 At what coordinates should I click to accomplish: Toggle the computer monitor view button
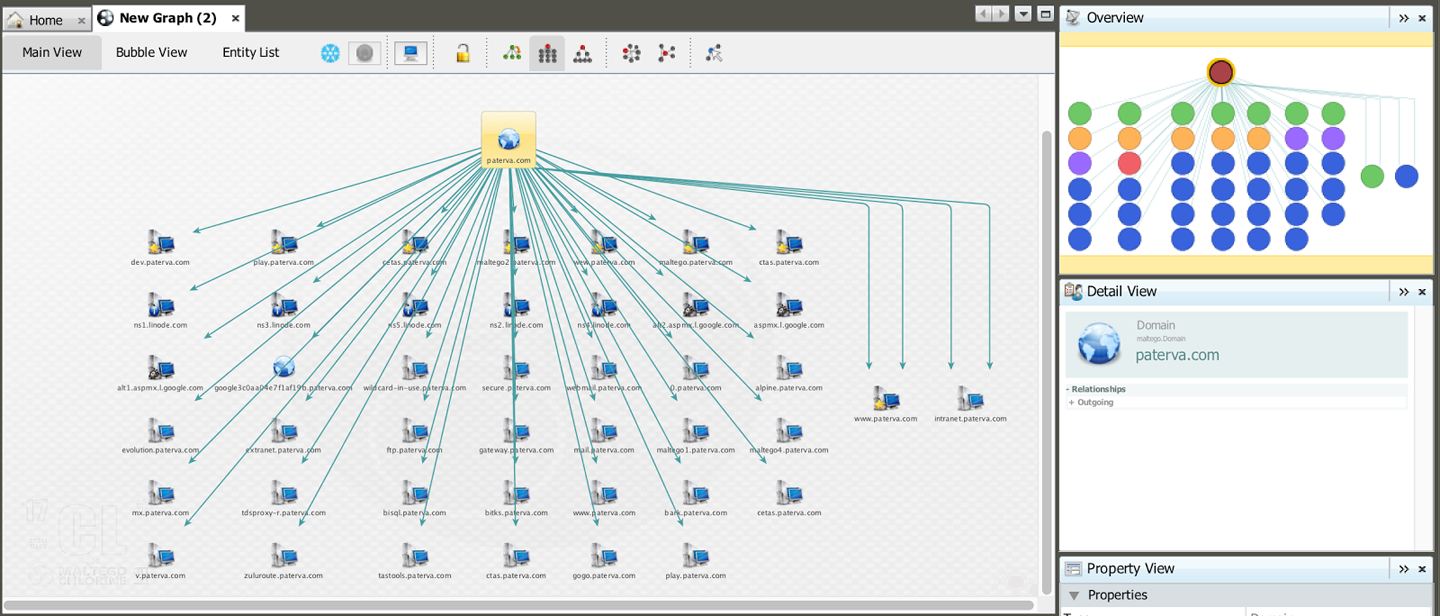(x=411, y=53)
